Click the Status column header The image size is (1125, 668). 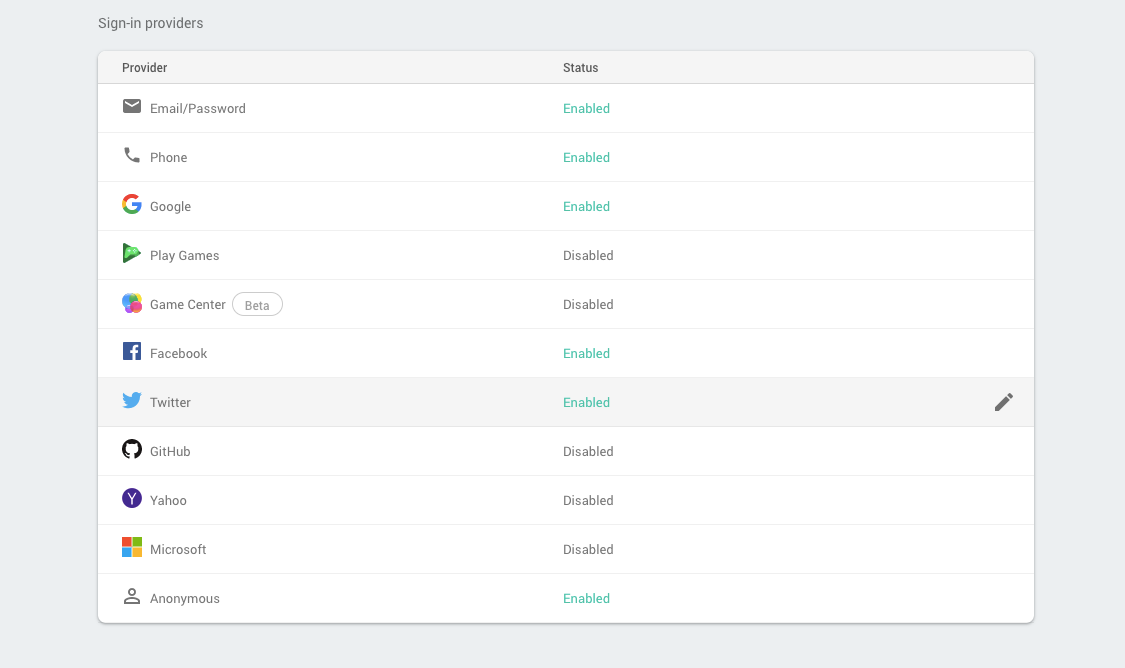[x=580, y=67]
